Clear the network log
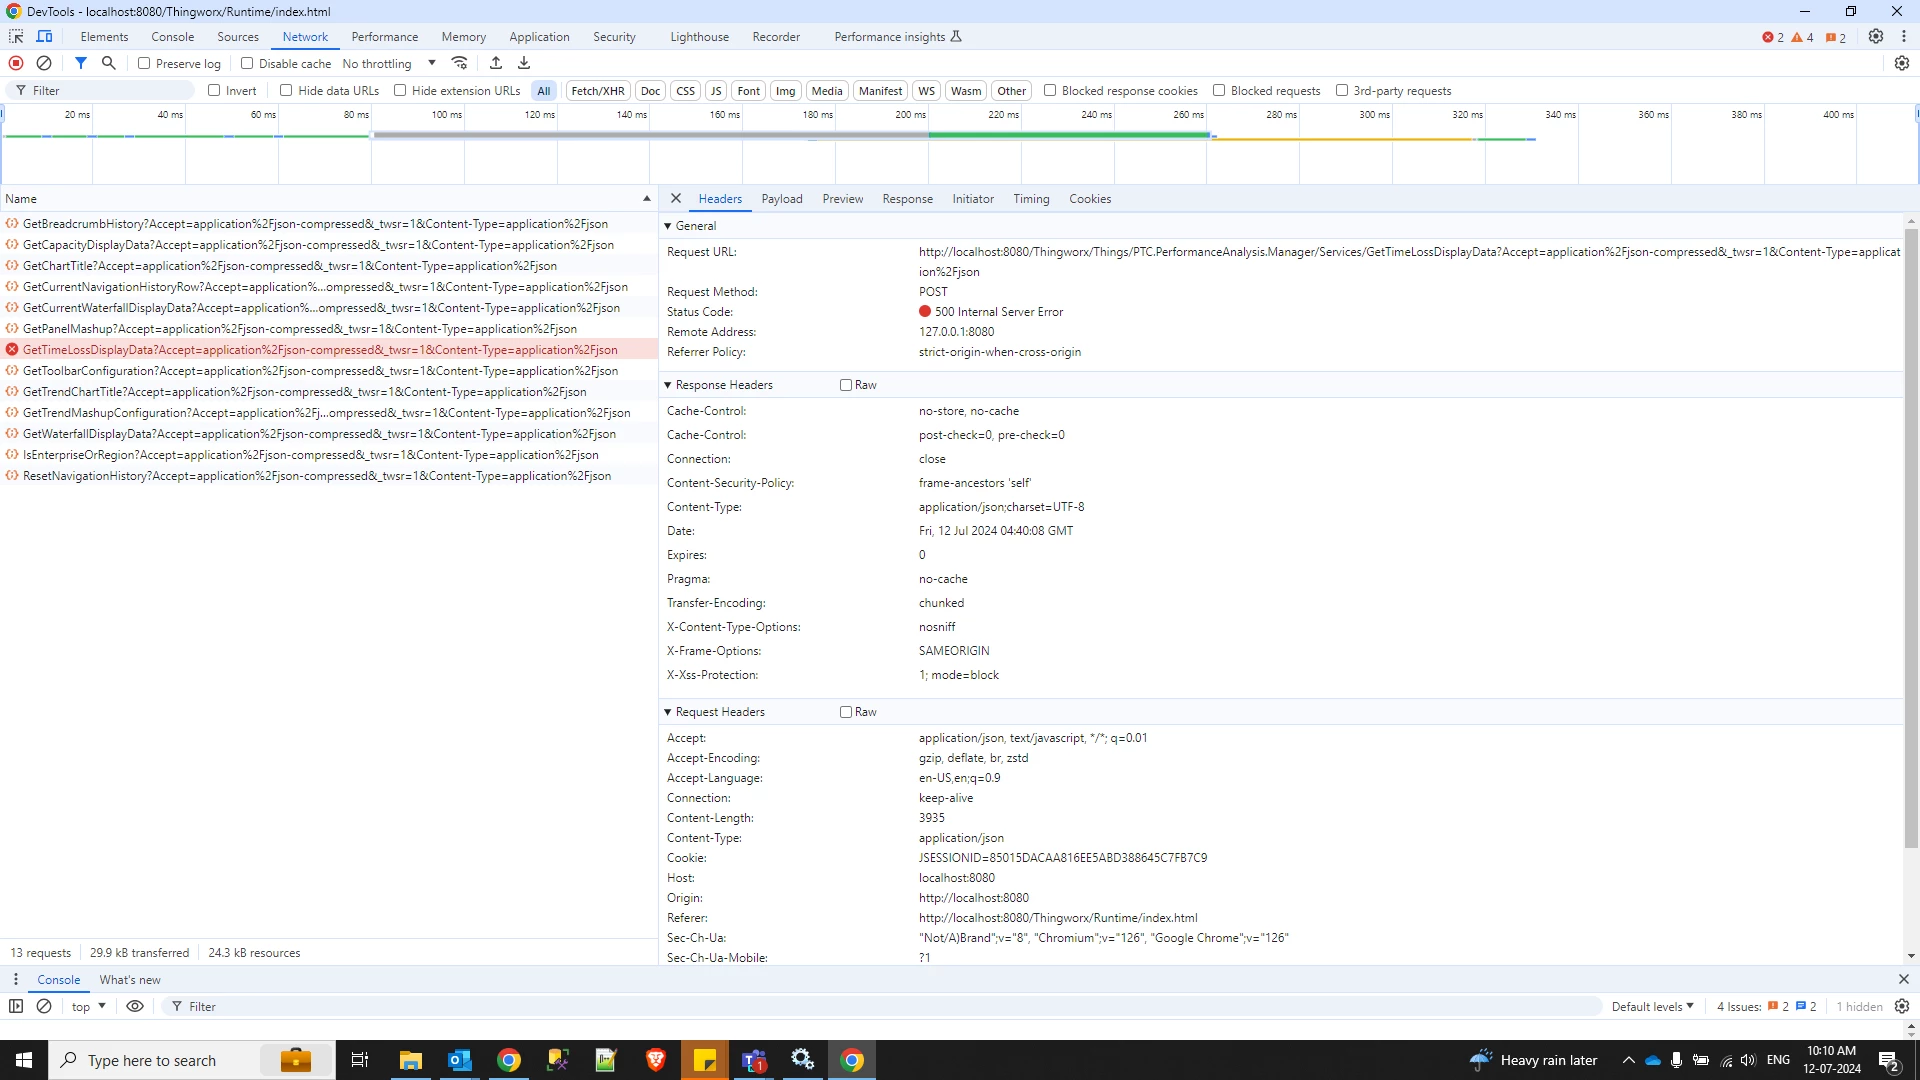The width and height of the screenshot is (1920, 1080). pos(44,63)
